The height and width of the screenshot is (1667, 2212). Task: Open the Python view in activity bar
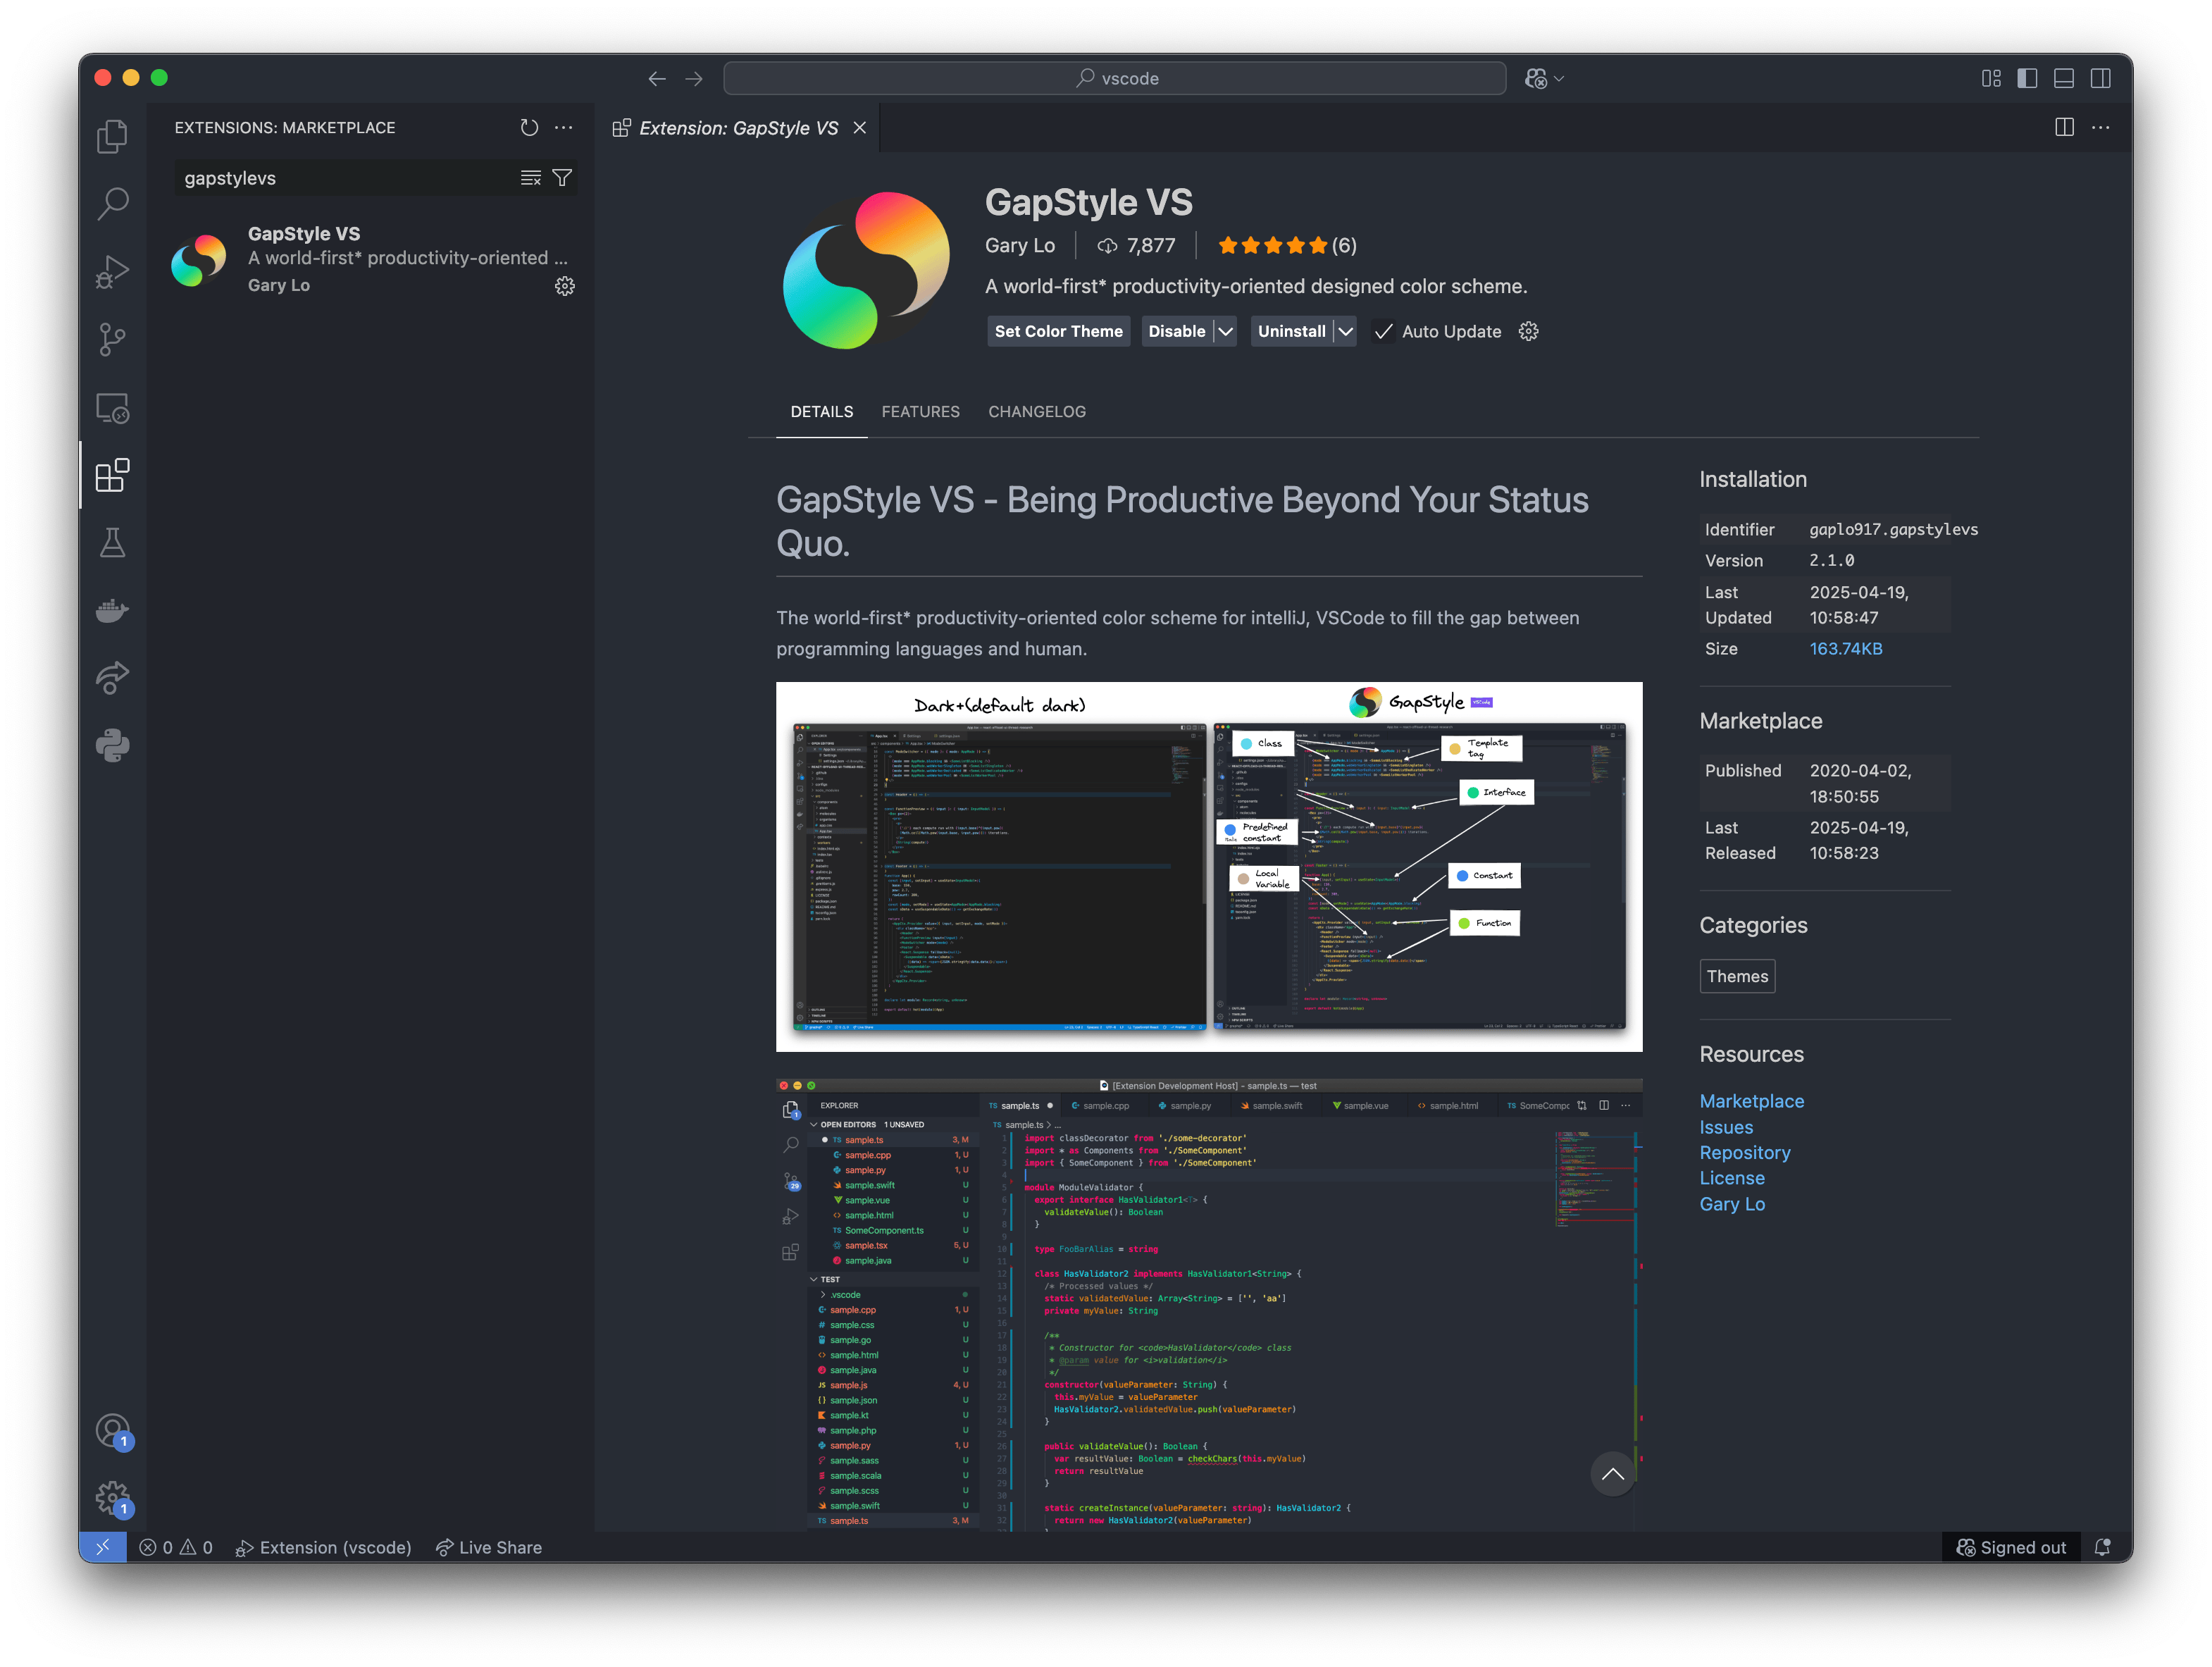coord(112,746)
